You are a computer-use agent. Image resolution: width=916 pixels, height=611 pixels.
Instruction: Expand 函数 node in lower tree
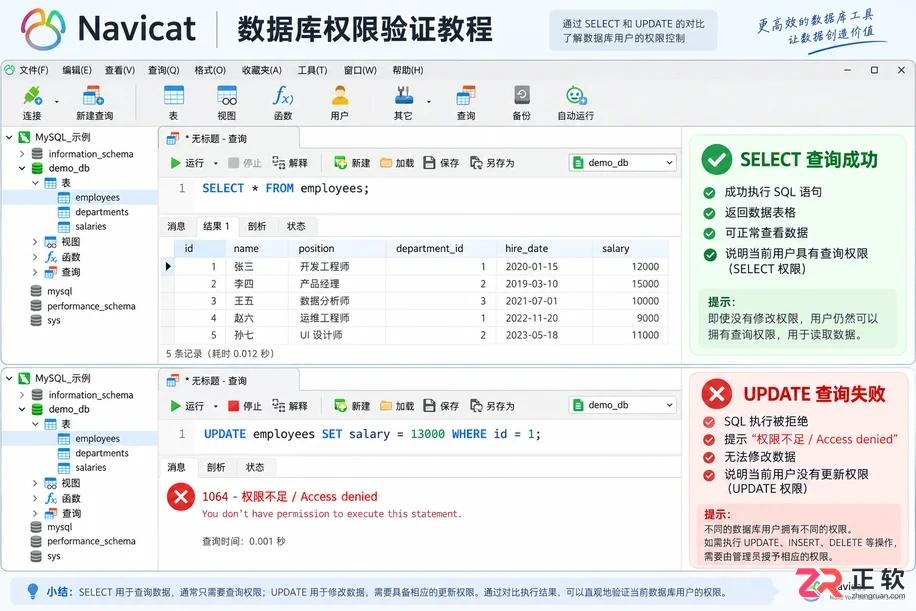[35, 499]
